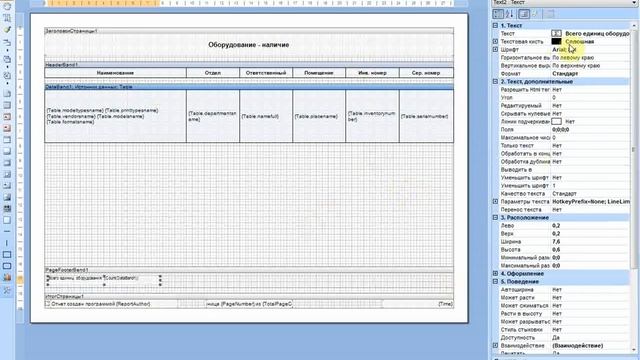The height and width of the screenshot is (360, 640).
Task: Select the {Table.placename} data cell
Action: click(319, 116)
